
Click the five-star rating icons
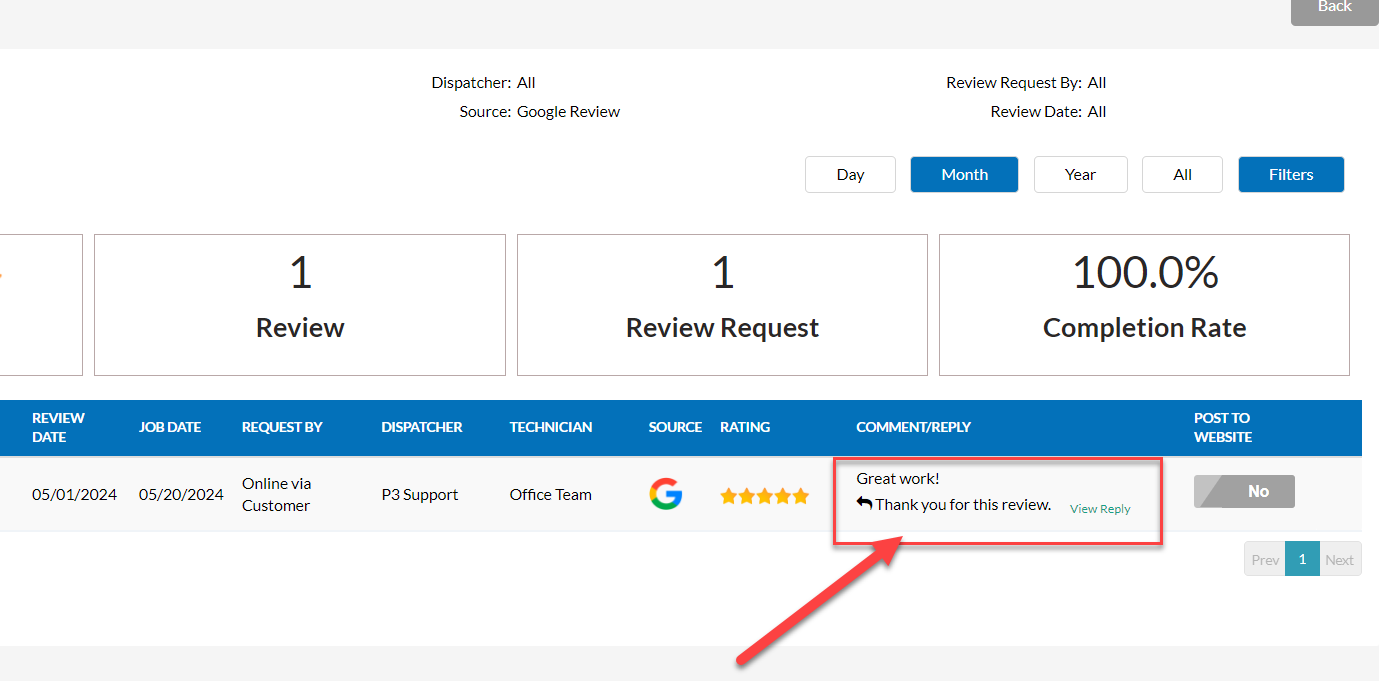pyautogui.click(x=765, y=496)
